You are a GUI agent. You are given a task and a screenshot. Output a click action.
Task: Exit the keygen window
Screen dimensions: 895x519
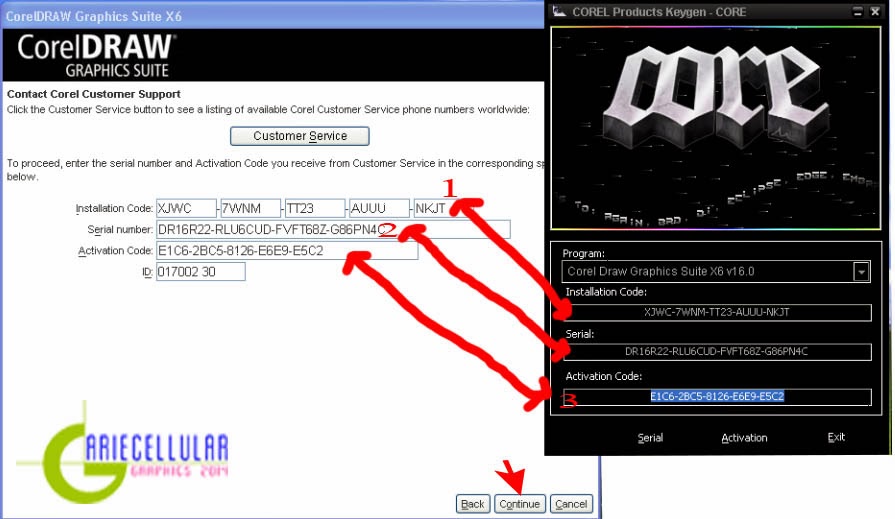pos(836,437)
